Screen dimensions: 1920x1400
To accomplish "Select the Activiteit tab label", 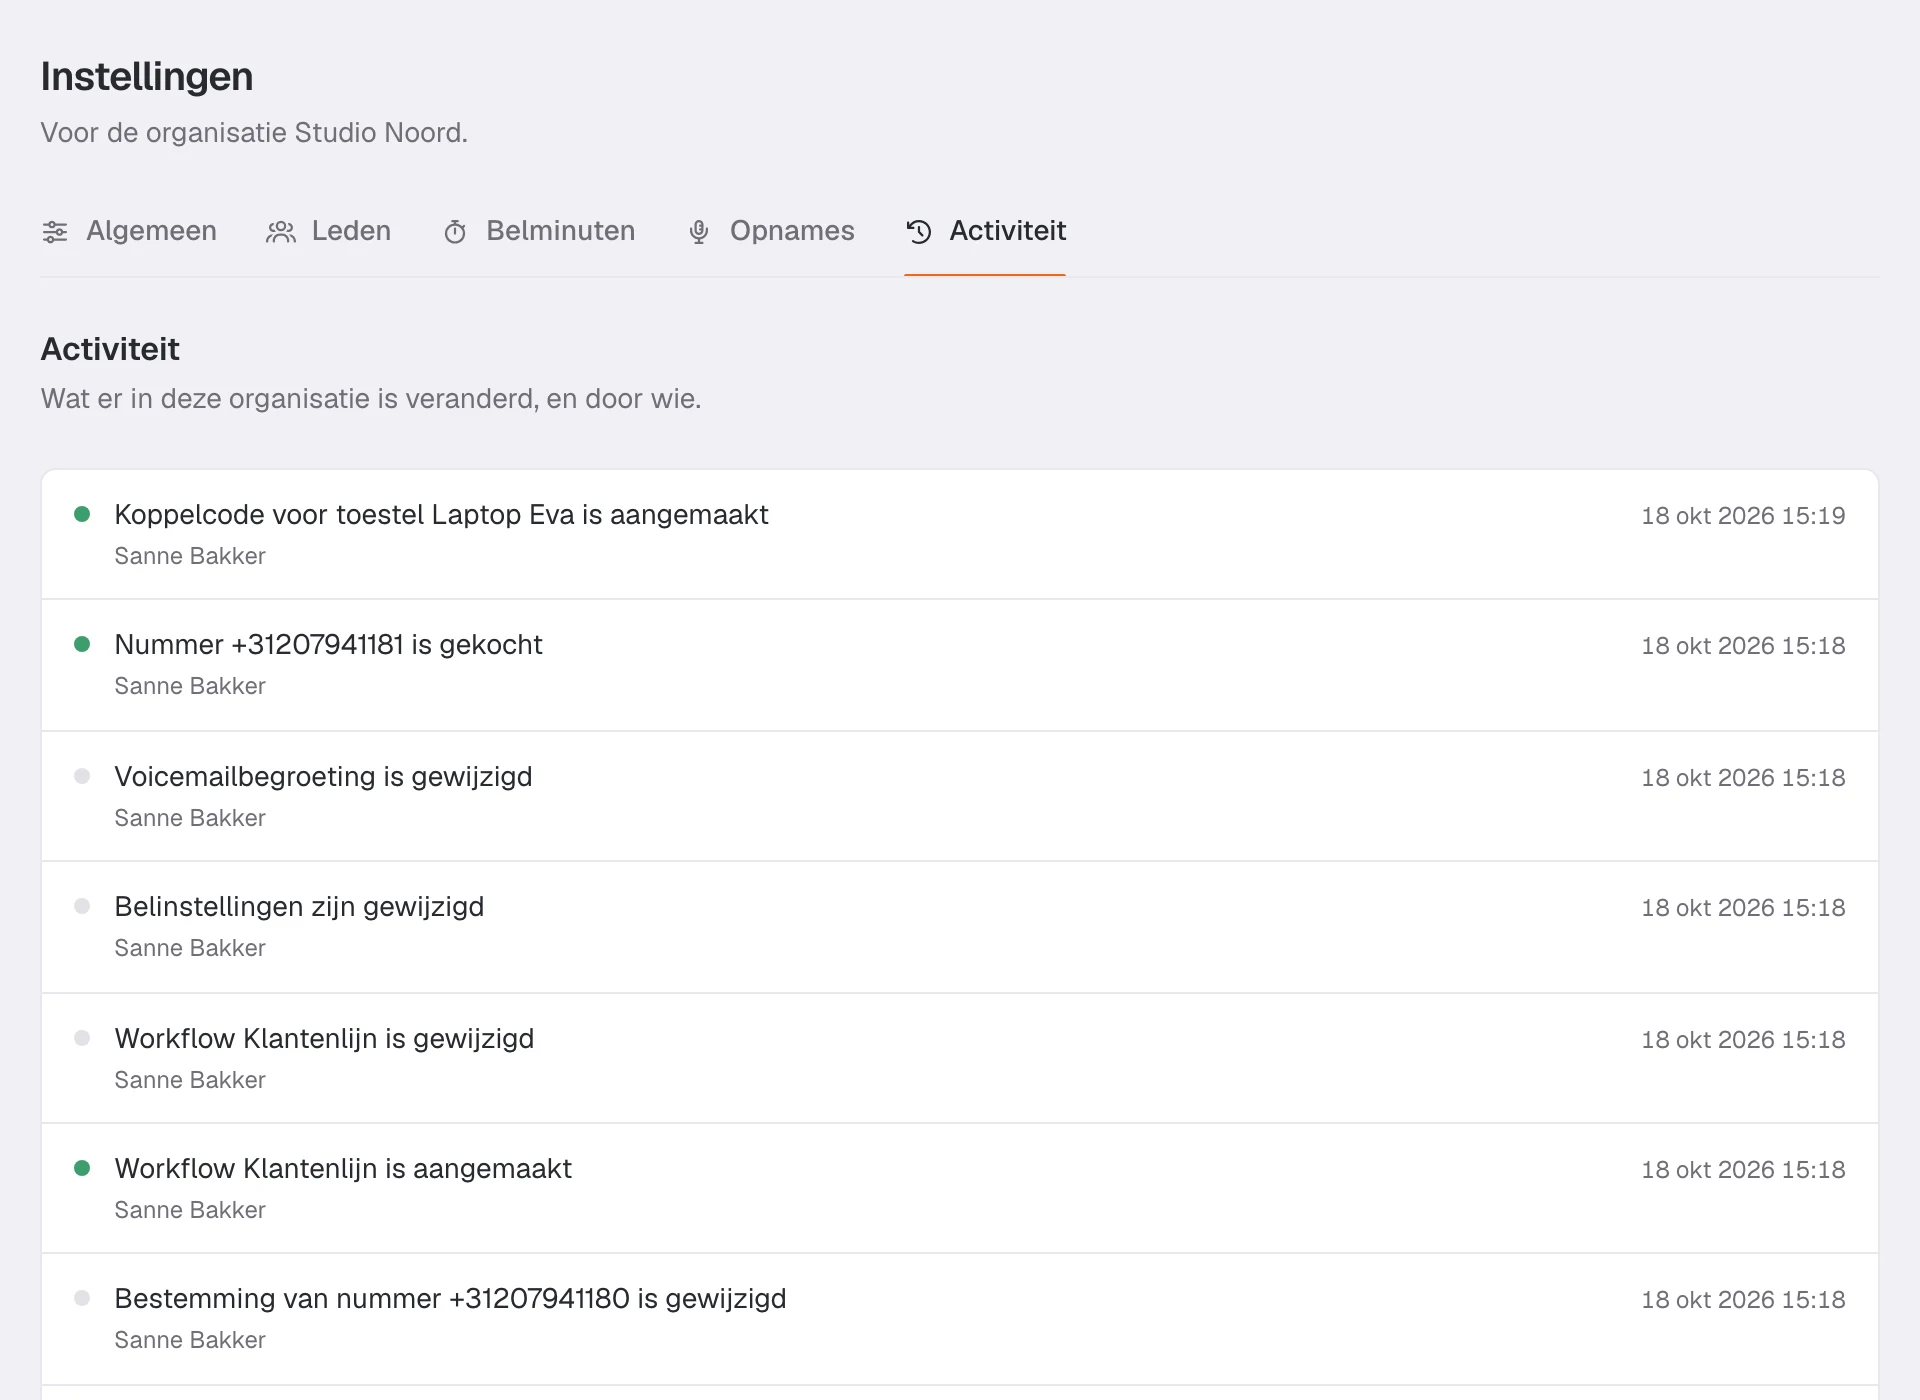I will (1008, 231).
